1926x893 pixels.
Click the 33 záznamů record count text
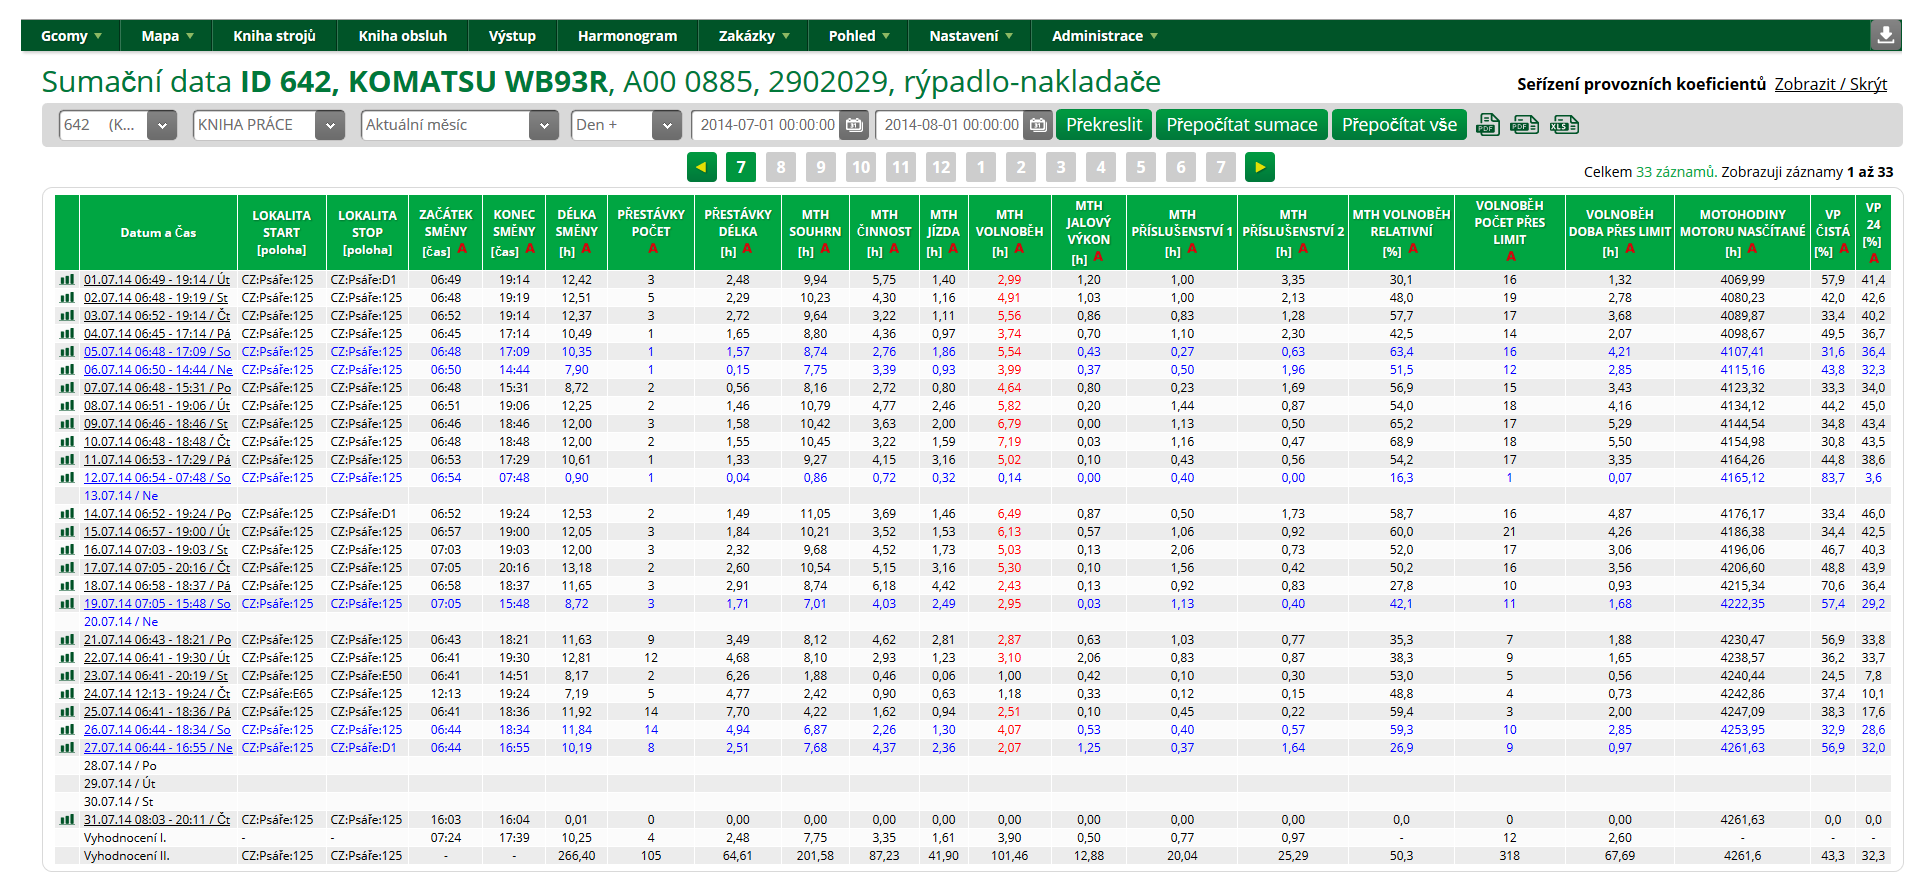(1676, 172)
